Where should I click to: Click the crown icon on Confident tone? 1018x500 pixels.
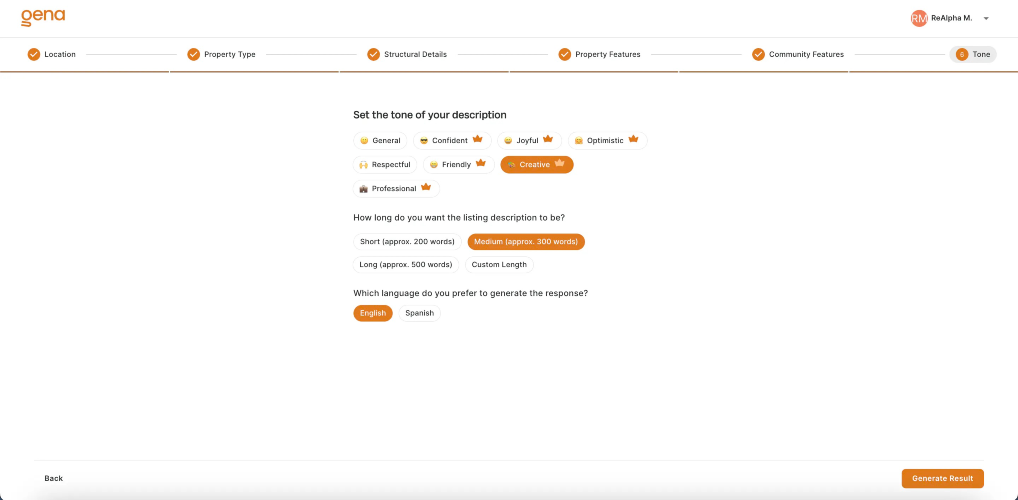point(478,140)
